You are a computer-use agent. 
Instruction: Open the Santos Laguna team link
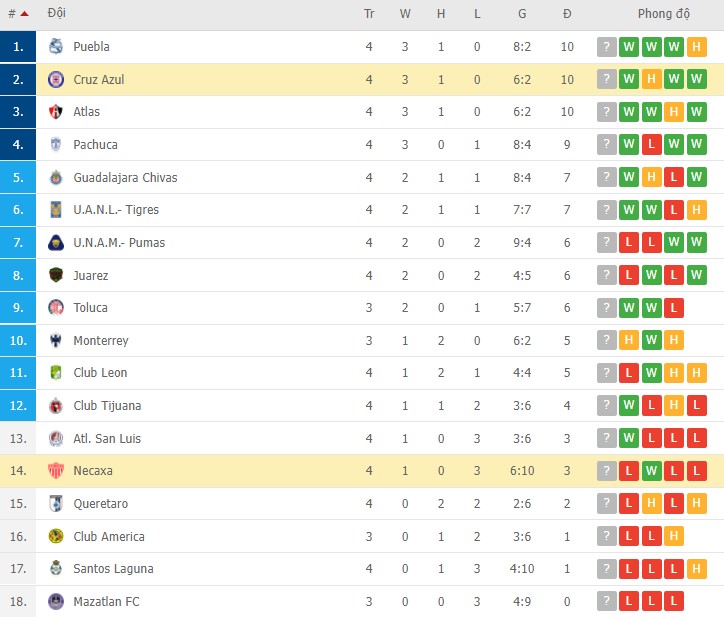tap(113, 569)
